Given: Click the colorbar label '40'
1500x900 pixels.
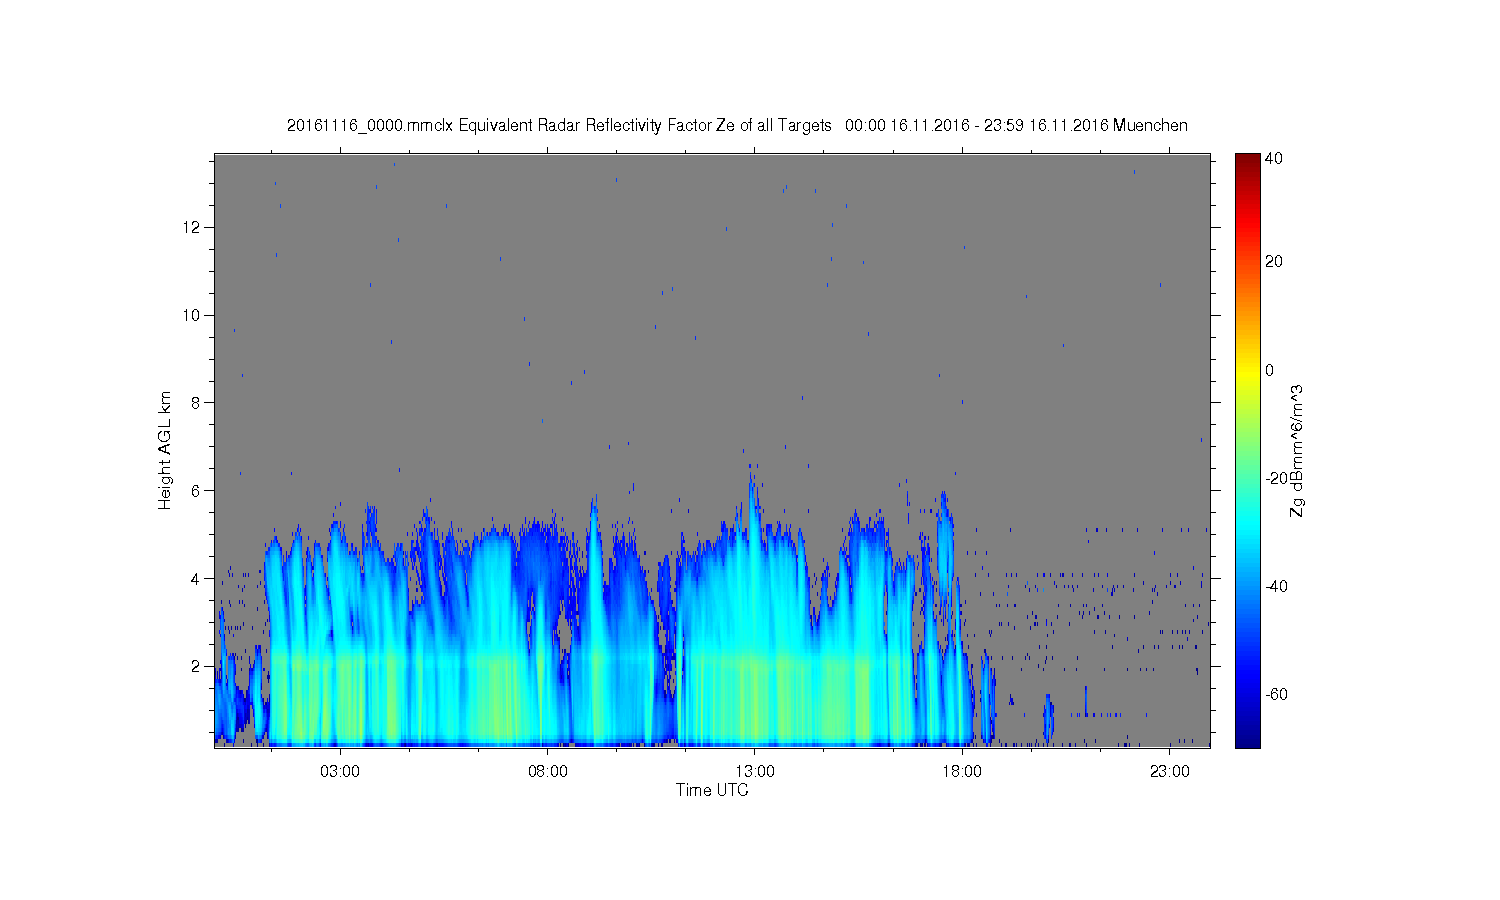Looking at the screenshot, I should [1274, 158].
